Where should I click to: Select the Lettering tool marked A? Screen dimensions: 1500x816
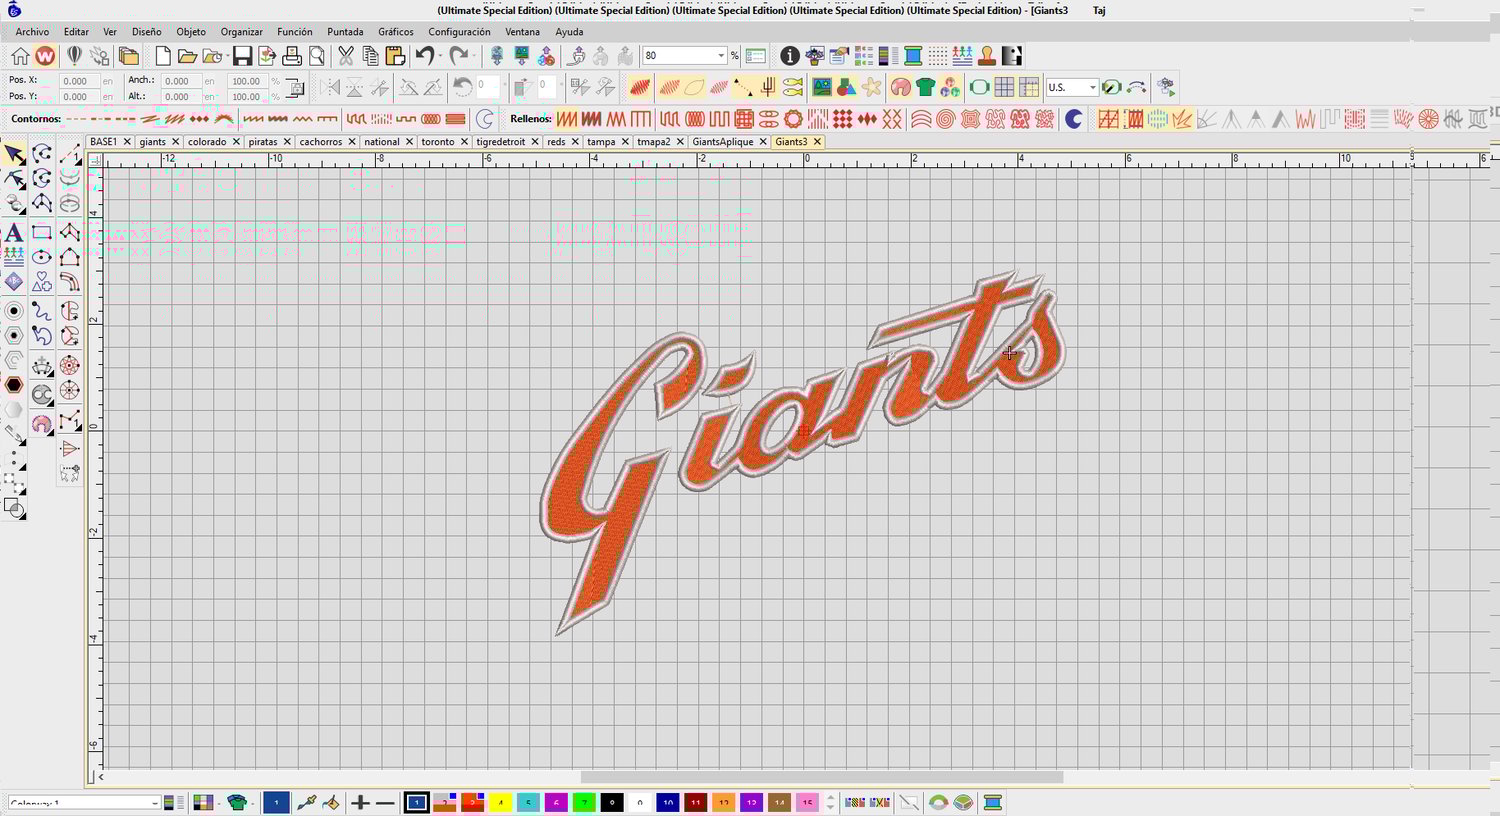pyautogui.click(x=14, y=232)
